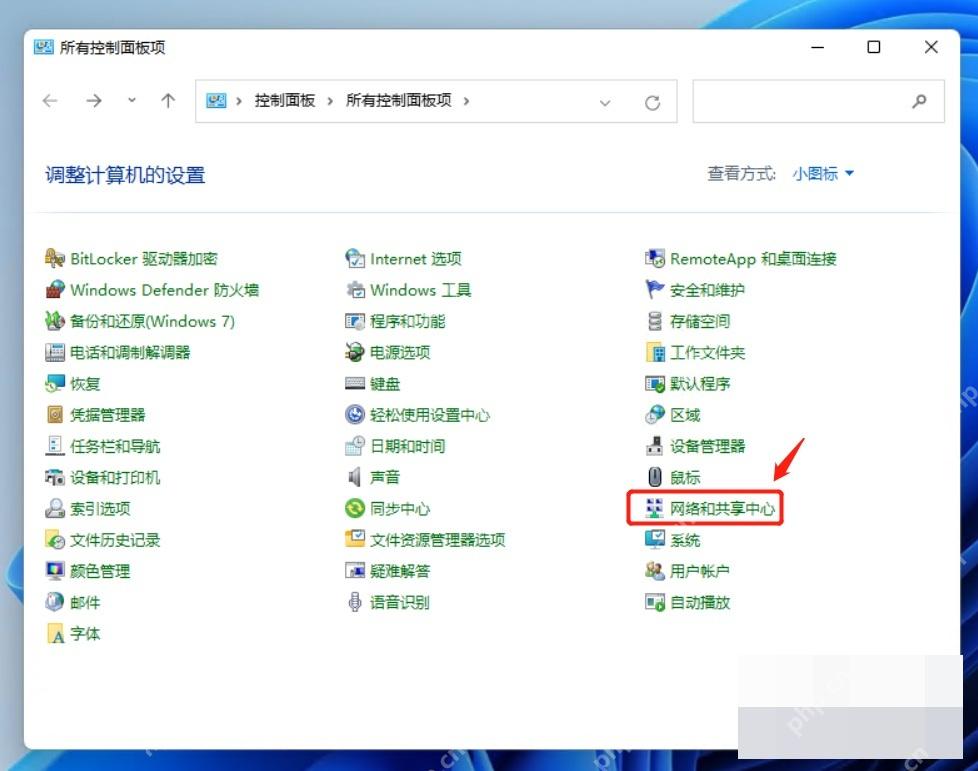Click the 疑难解答 icon

pos(355,571)
